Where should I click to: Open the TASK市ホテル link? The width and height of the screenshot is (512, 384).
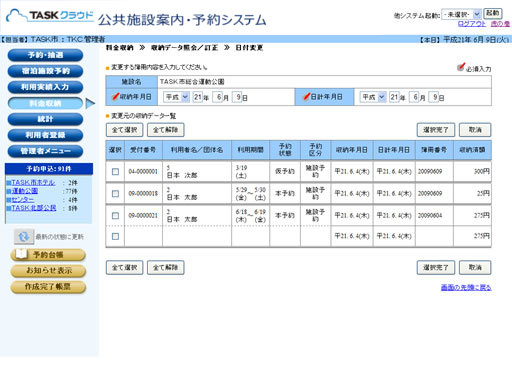tap(33, 183)
